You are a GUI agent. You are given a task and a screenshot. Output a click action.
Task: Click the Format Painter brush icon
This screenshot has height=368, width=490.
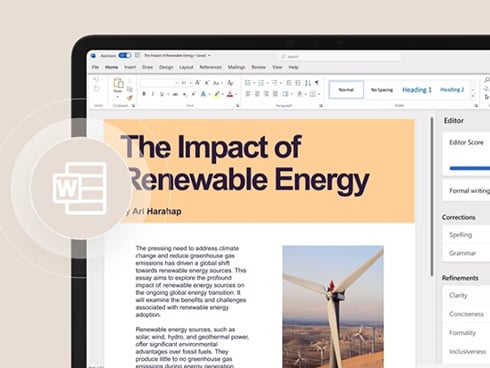(130, 98)
